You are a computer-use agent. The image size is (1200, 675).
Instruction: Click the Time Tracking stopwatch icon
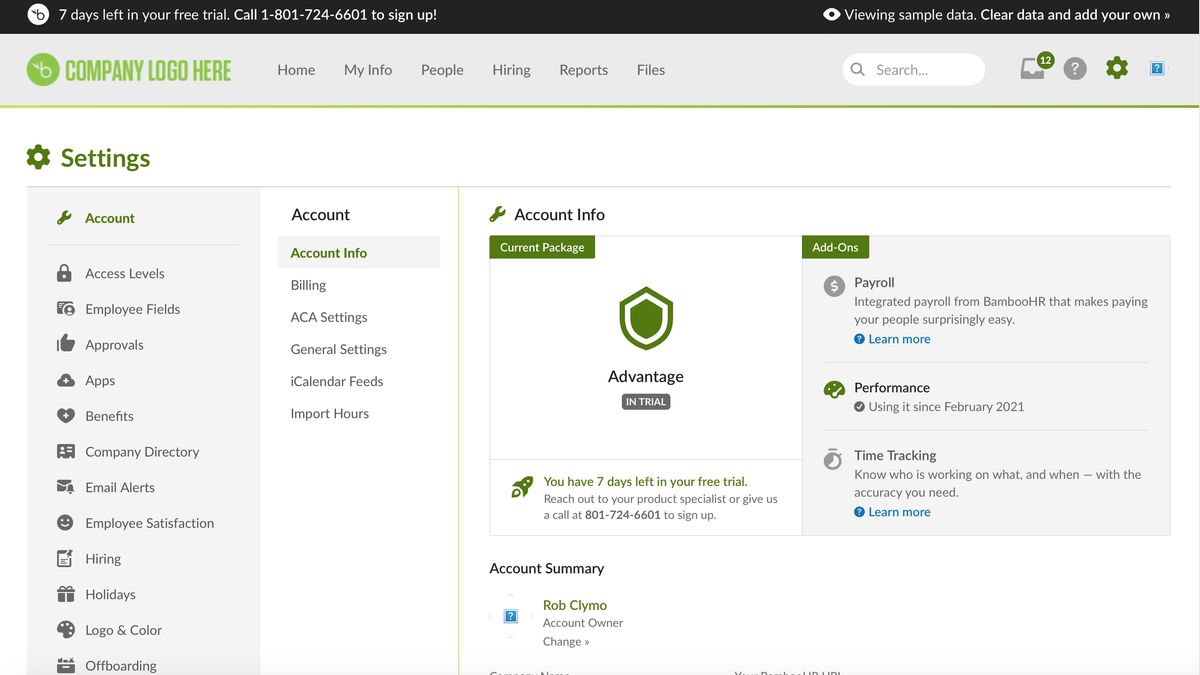[x=833, y=458]
